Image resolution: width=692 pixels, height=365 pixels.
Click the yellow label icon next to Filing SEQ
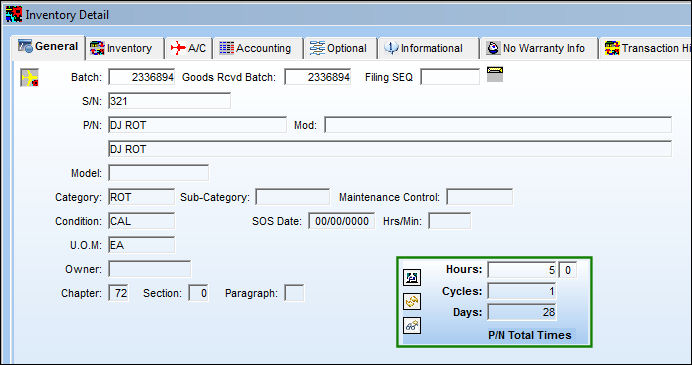coord(495,74)
